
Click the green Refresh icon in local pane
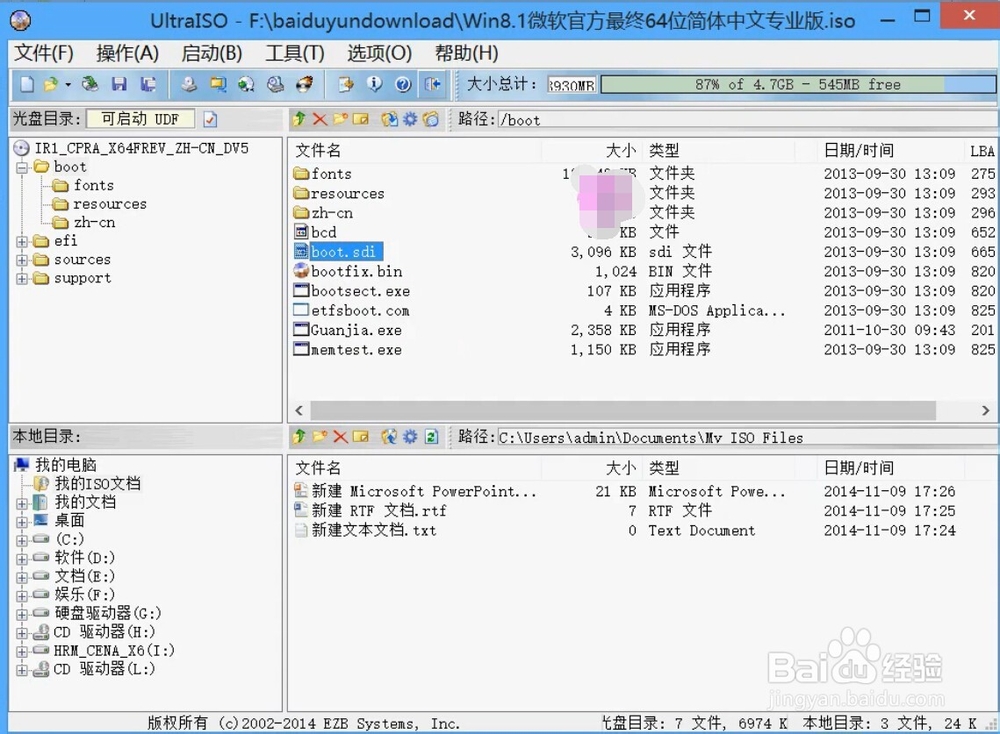coord(432,436)
